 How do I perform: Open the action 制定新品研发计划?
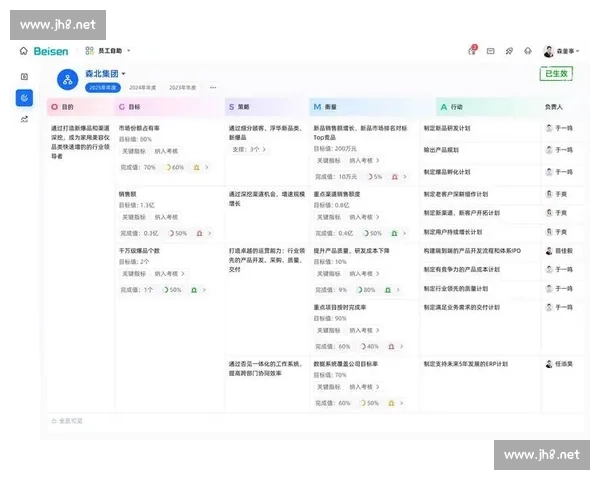point(447,128)
